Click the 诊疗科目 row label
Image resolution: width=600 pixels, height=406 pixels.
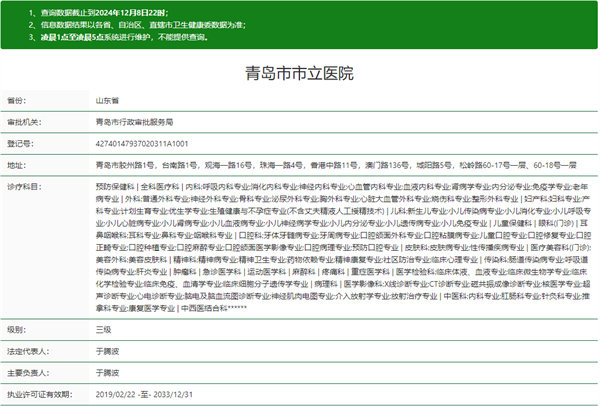22,187
